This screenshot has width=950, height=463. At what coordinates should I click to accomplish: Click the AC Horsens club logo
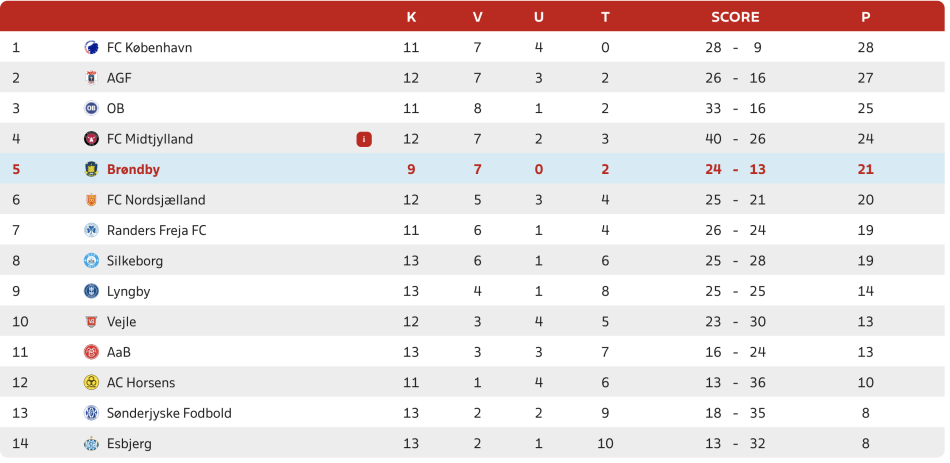(x=91, y=383)
